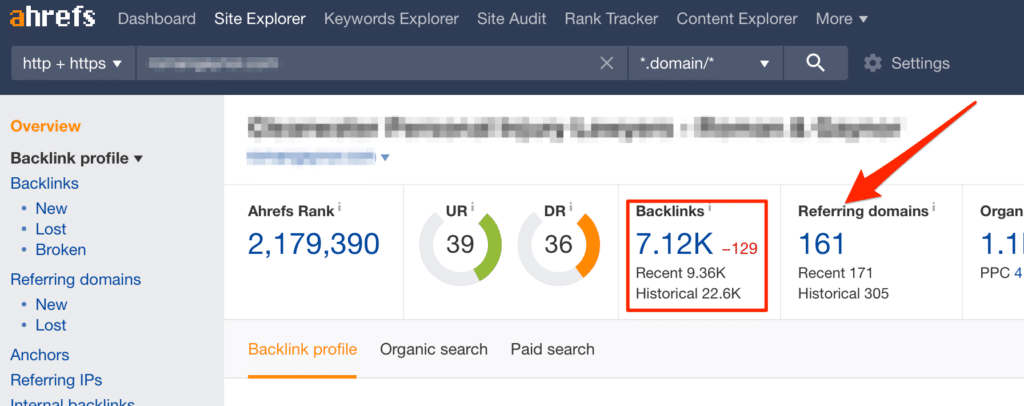Viewport: 1024px width, 406px height.
Task: Click the magnifying glass search button
Action: coord(816,63)
